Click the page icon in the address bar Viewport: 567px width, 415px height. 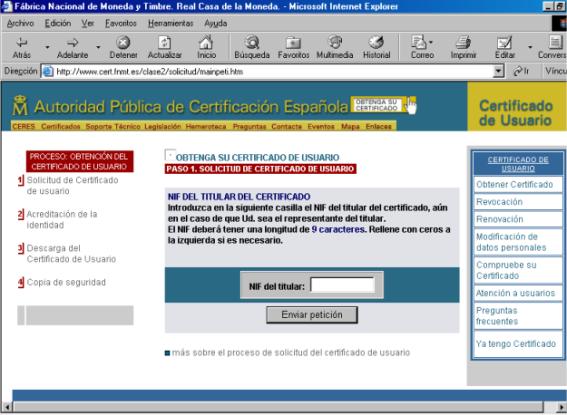(x=48, y=72)
